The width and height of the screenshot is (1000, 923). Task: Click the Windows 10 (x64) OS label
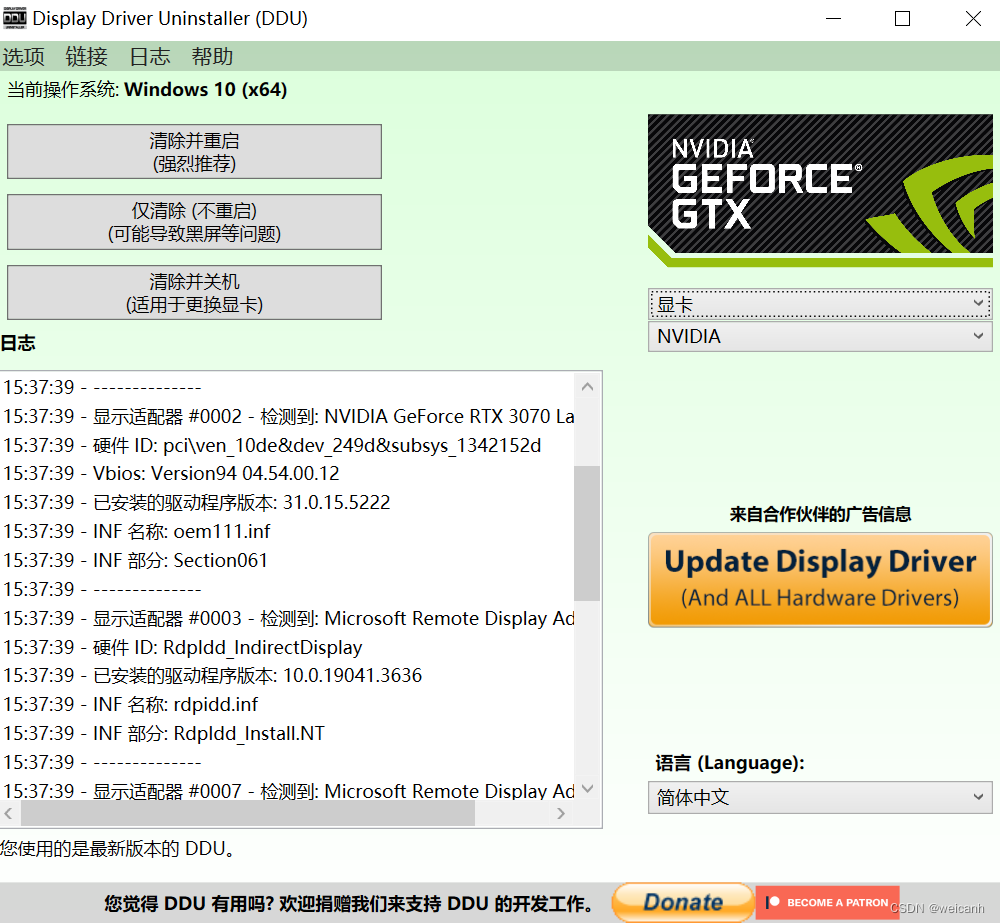(205, 90)
